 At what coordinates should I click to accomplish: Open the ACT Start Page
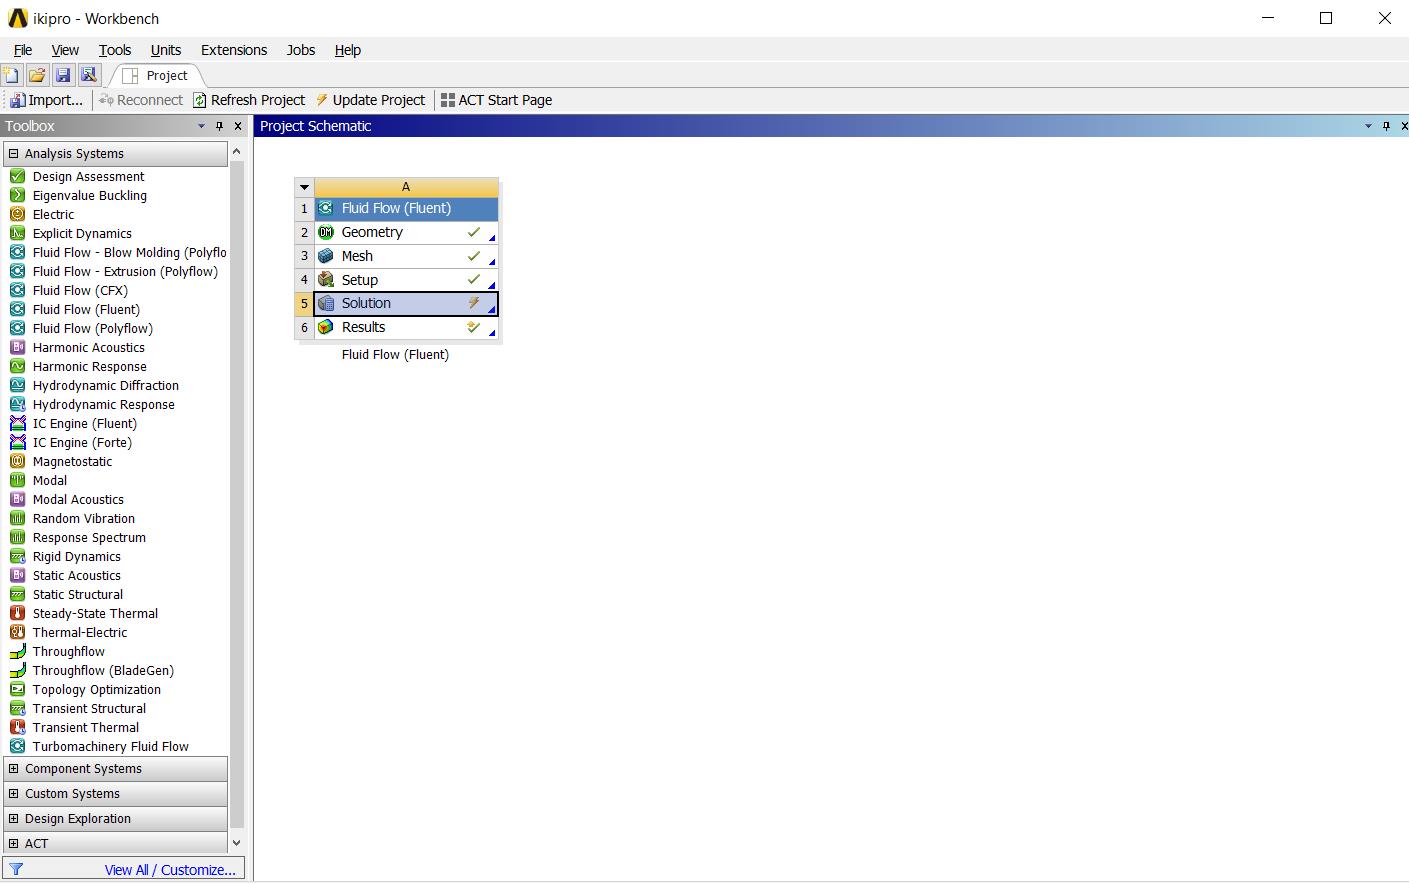[497, 100]
